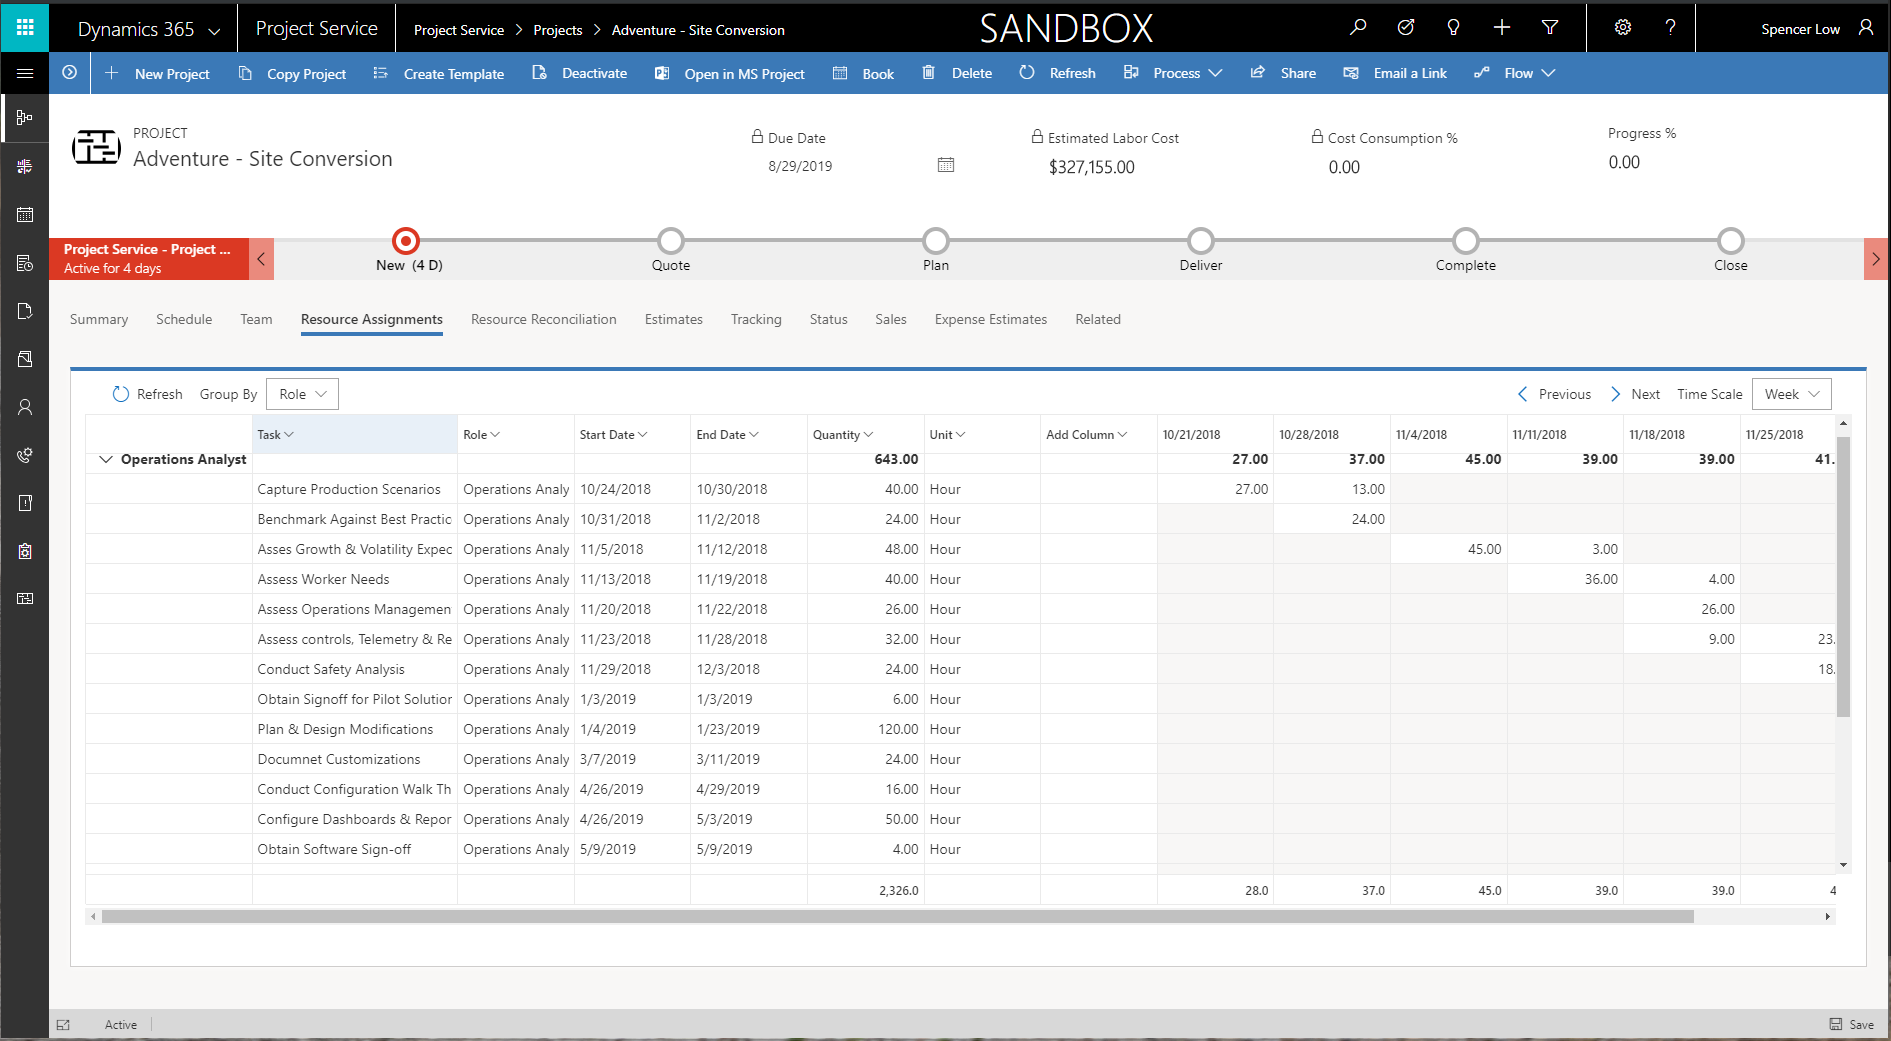Select the Capture Production Scenarios task row
This screenshot has height=1041, width=1891.
coord(961,489)
